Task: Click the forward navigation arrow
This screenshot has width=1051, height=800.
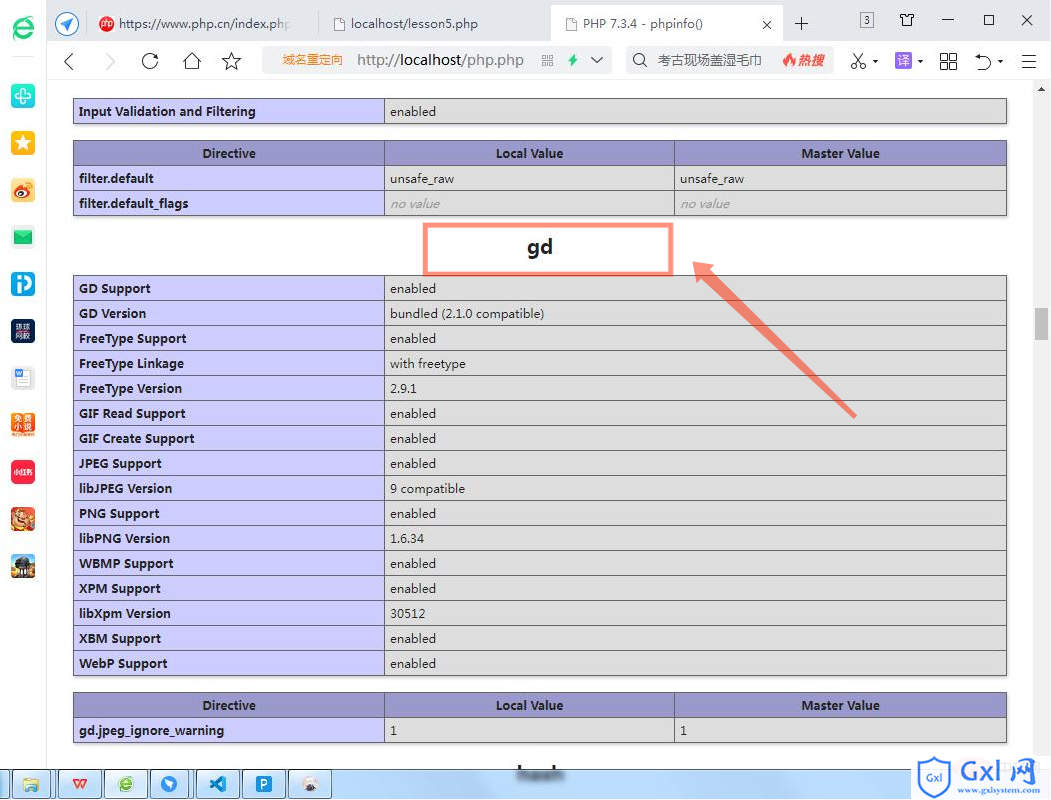Action: point(110,62)
